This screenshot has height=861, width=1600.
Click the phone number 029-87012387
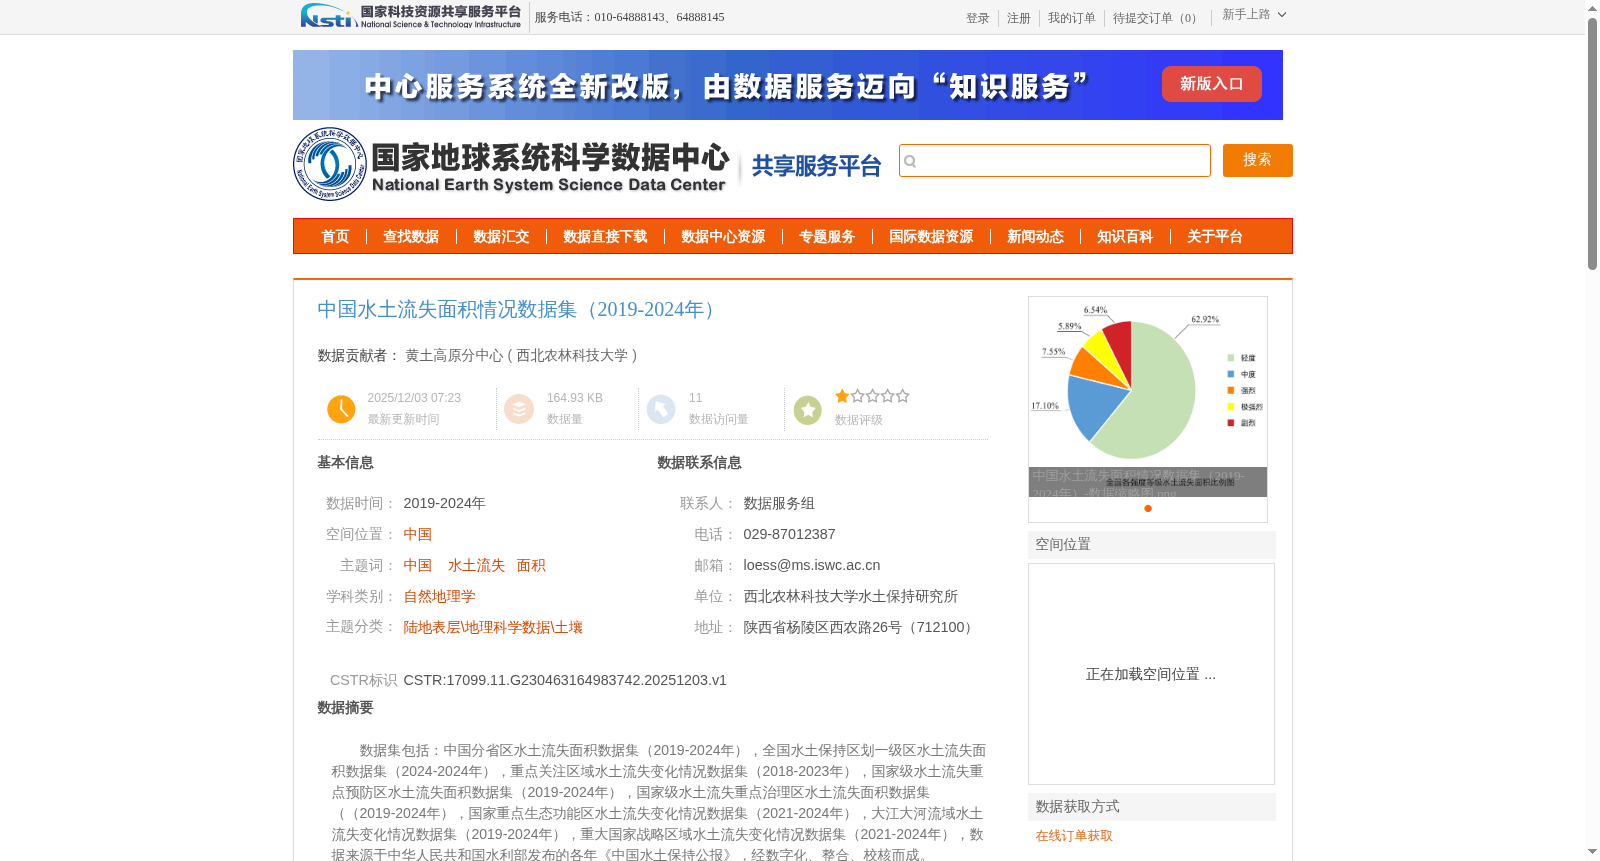click(x=789, y=535)
